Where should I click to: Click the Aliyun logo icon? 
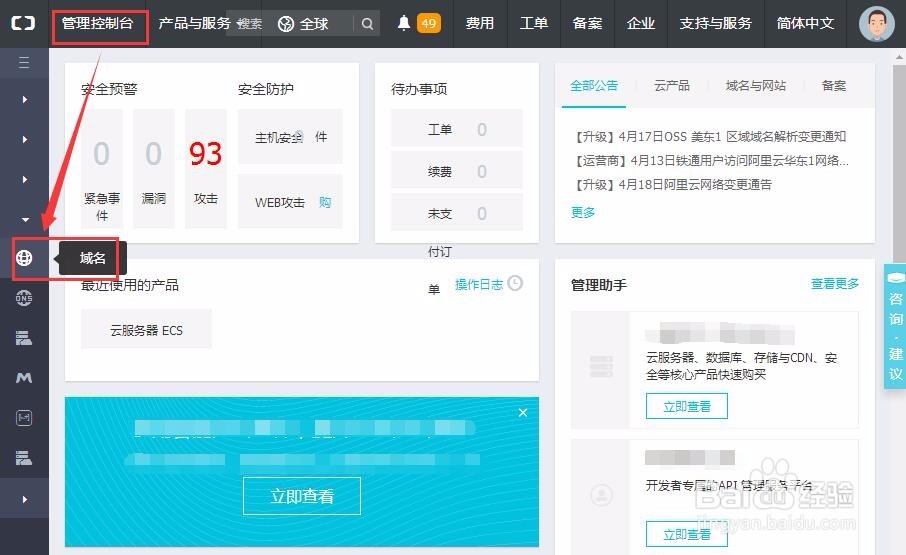pos(23,23)
